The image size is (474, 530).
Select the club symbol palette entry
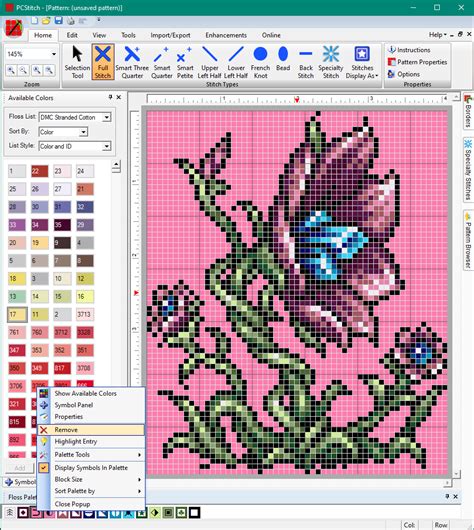click(181, 513)
